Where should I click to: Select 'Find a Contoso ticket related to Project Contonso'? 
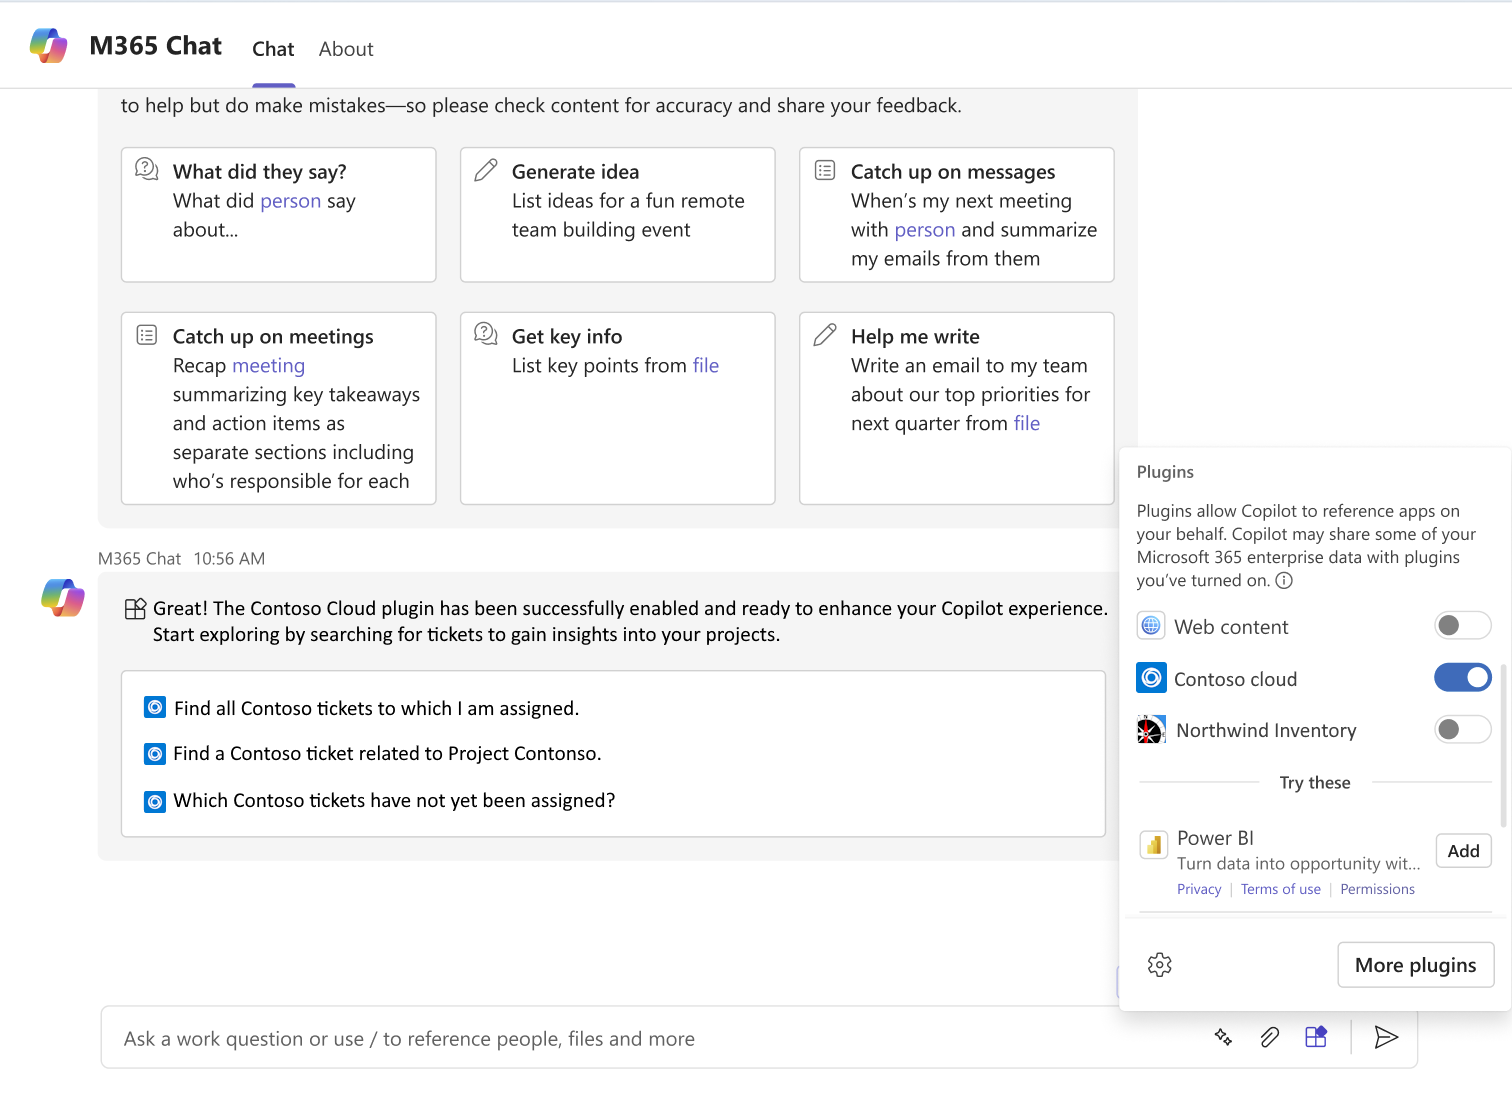pyautogui.click(x=387, y=753)
